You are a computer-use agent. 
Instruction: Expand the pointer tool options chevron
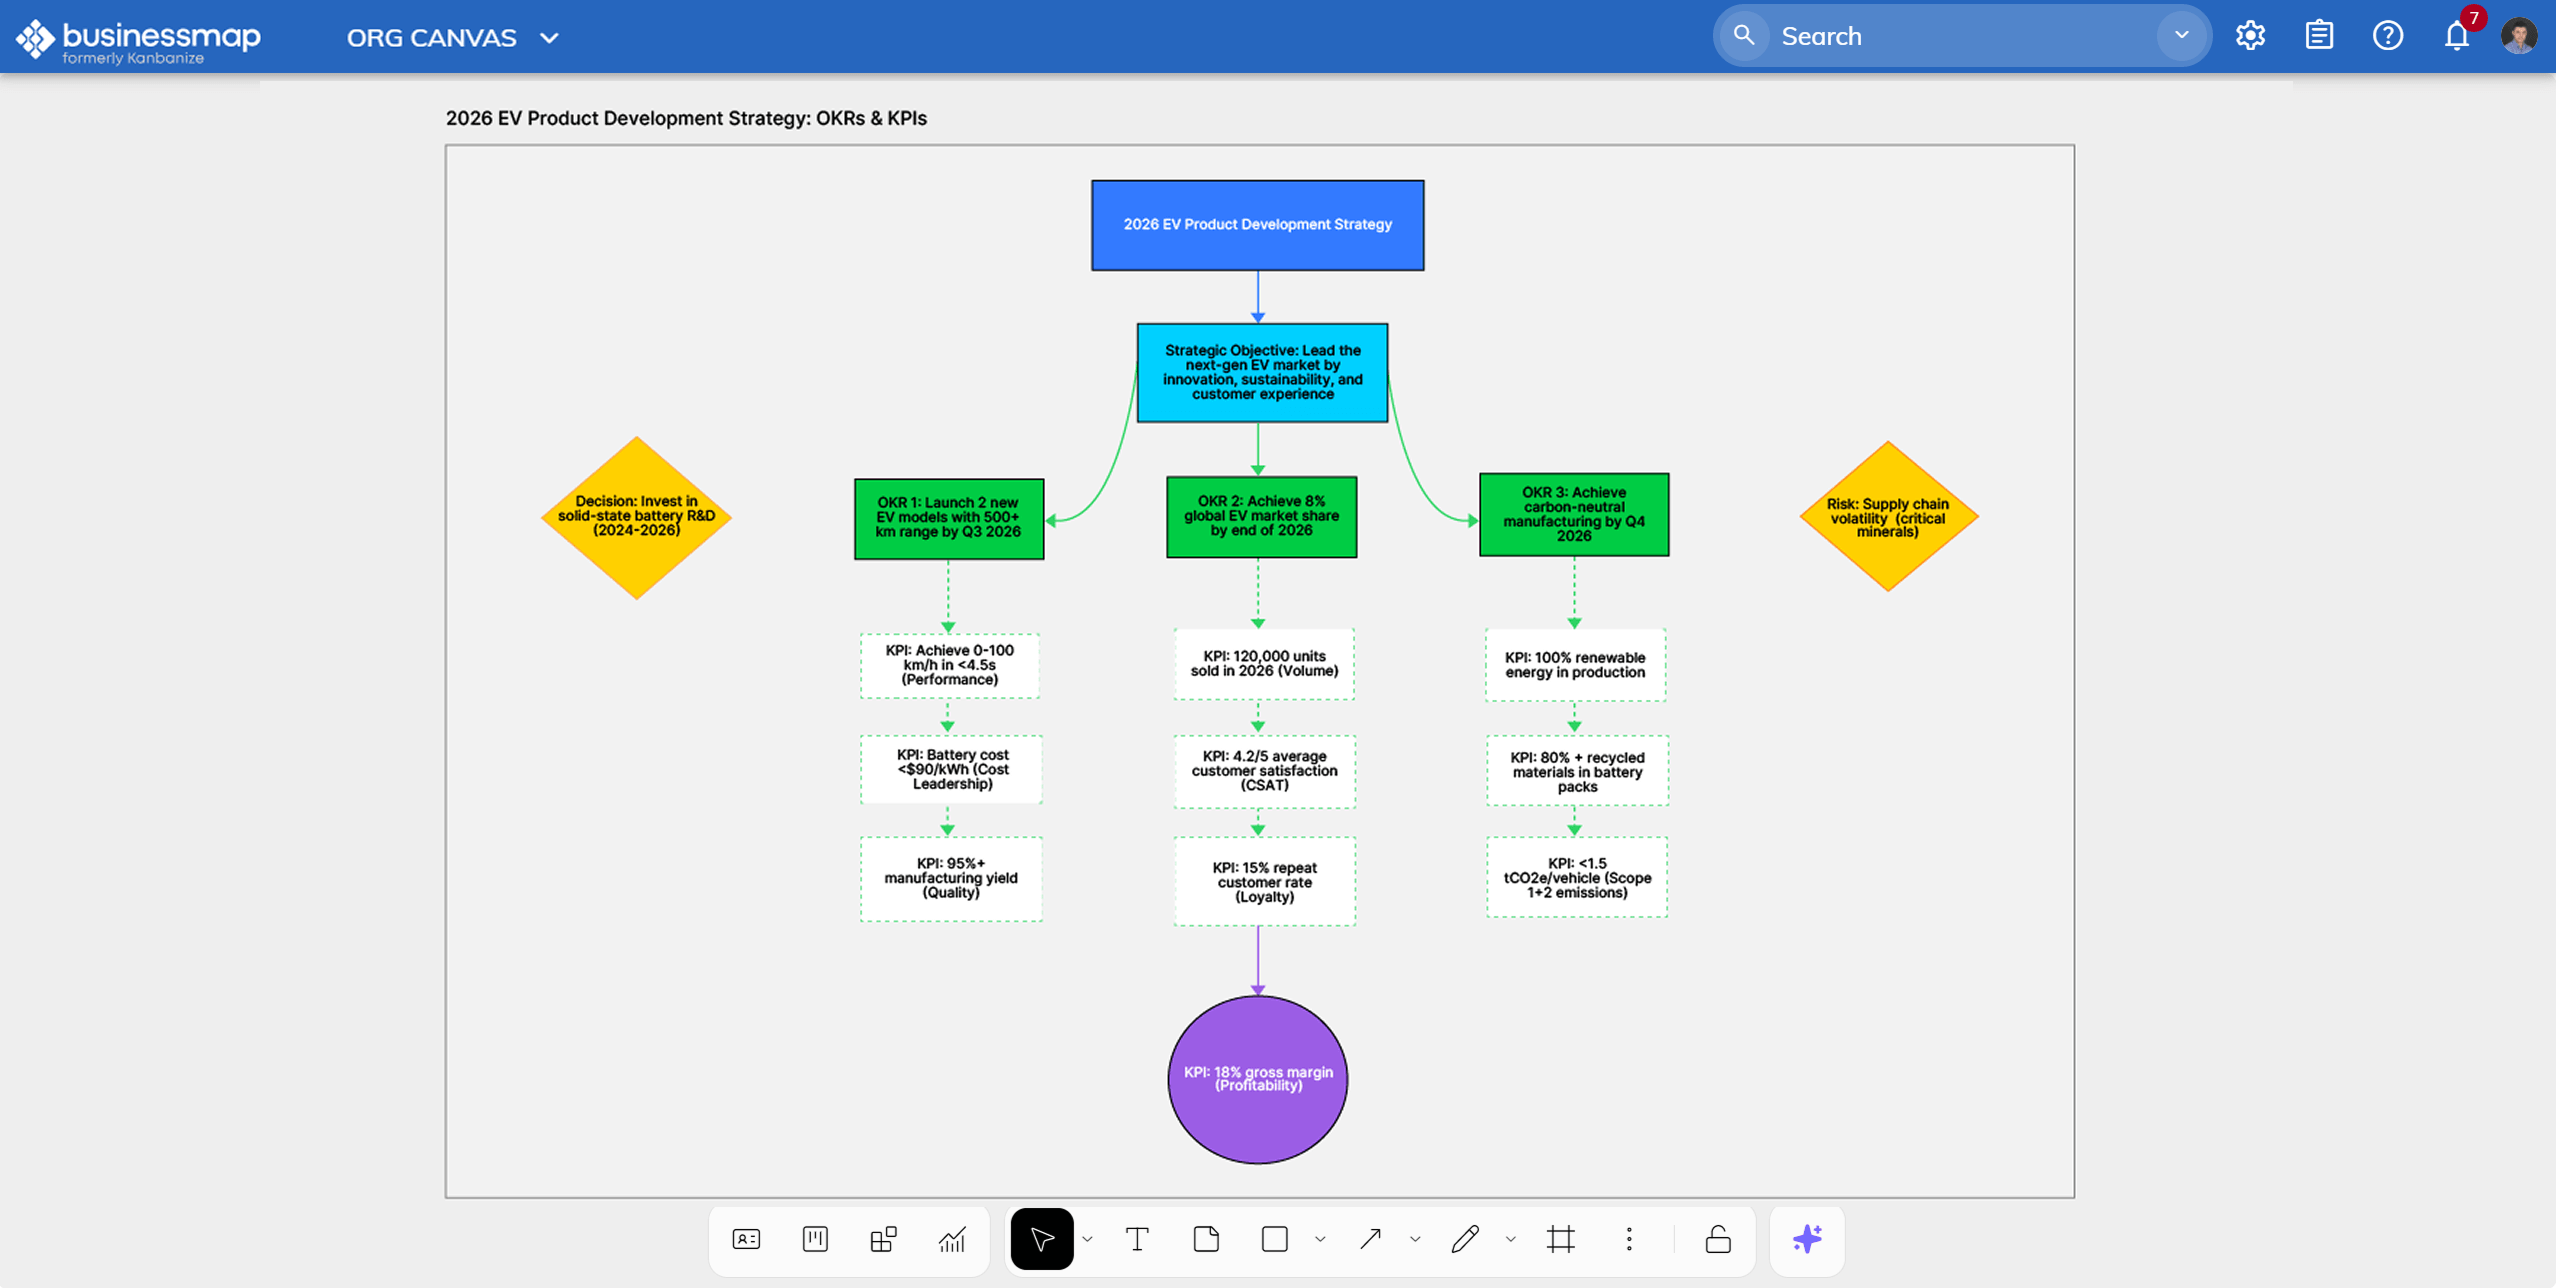[1088, 1239]
